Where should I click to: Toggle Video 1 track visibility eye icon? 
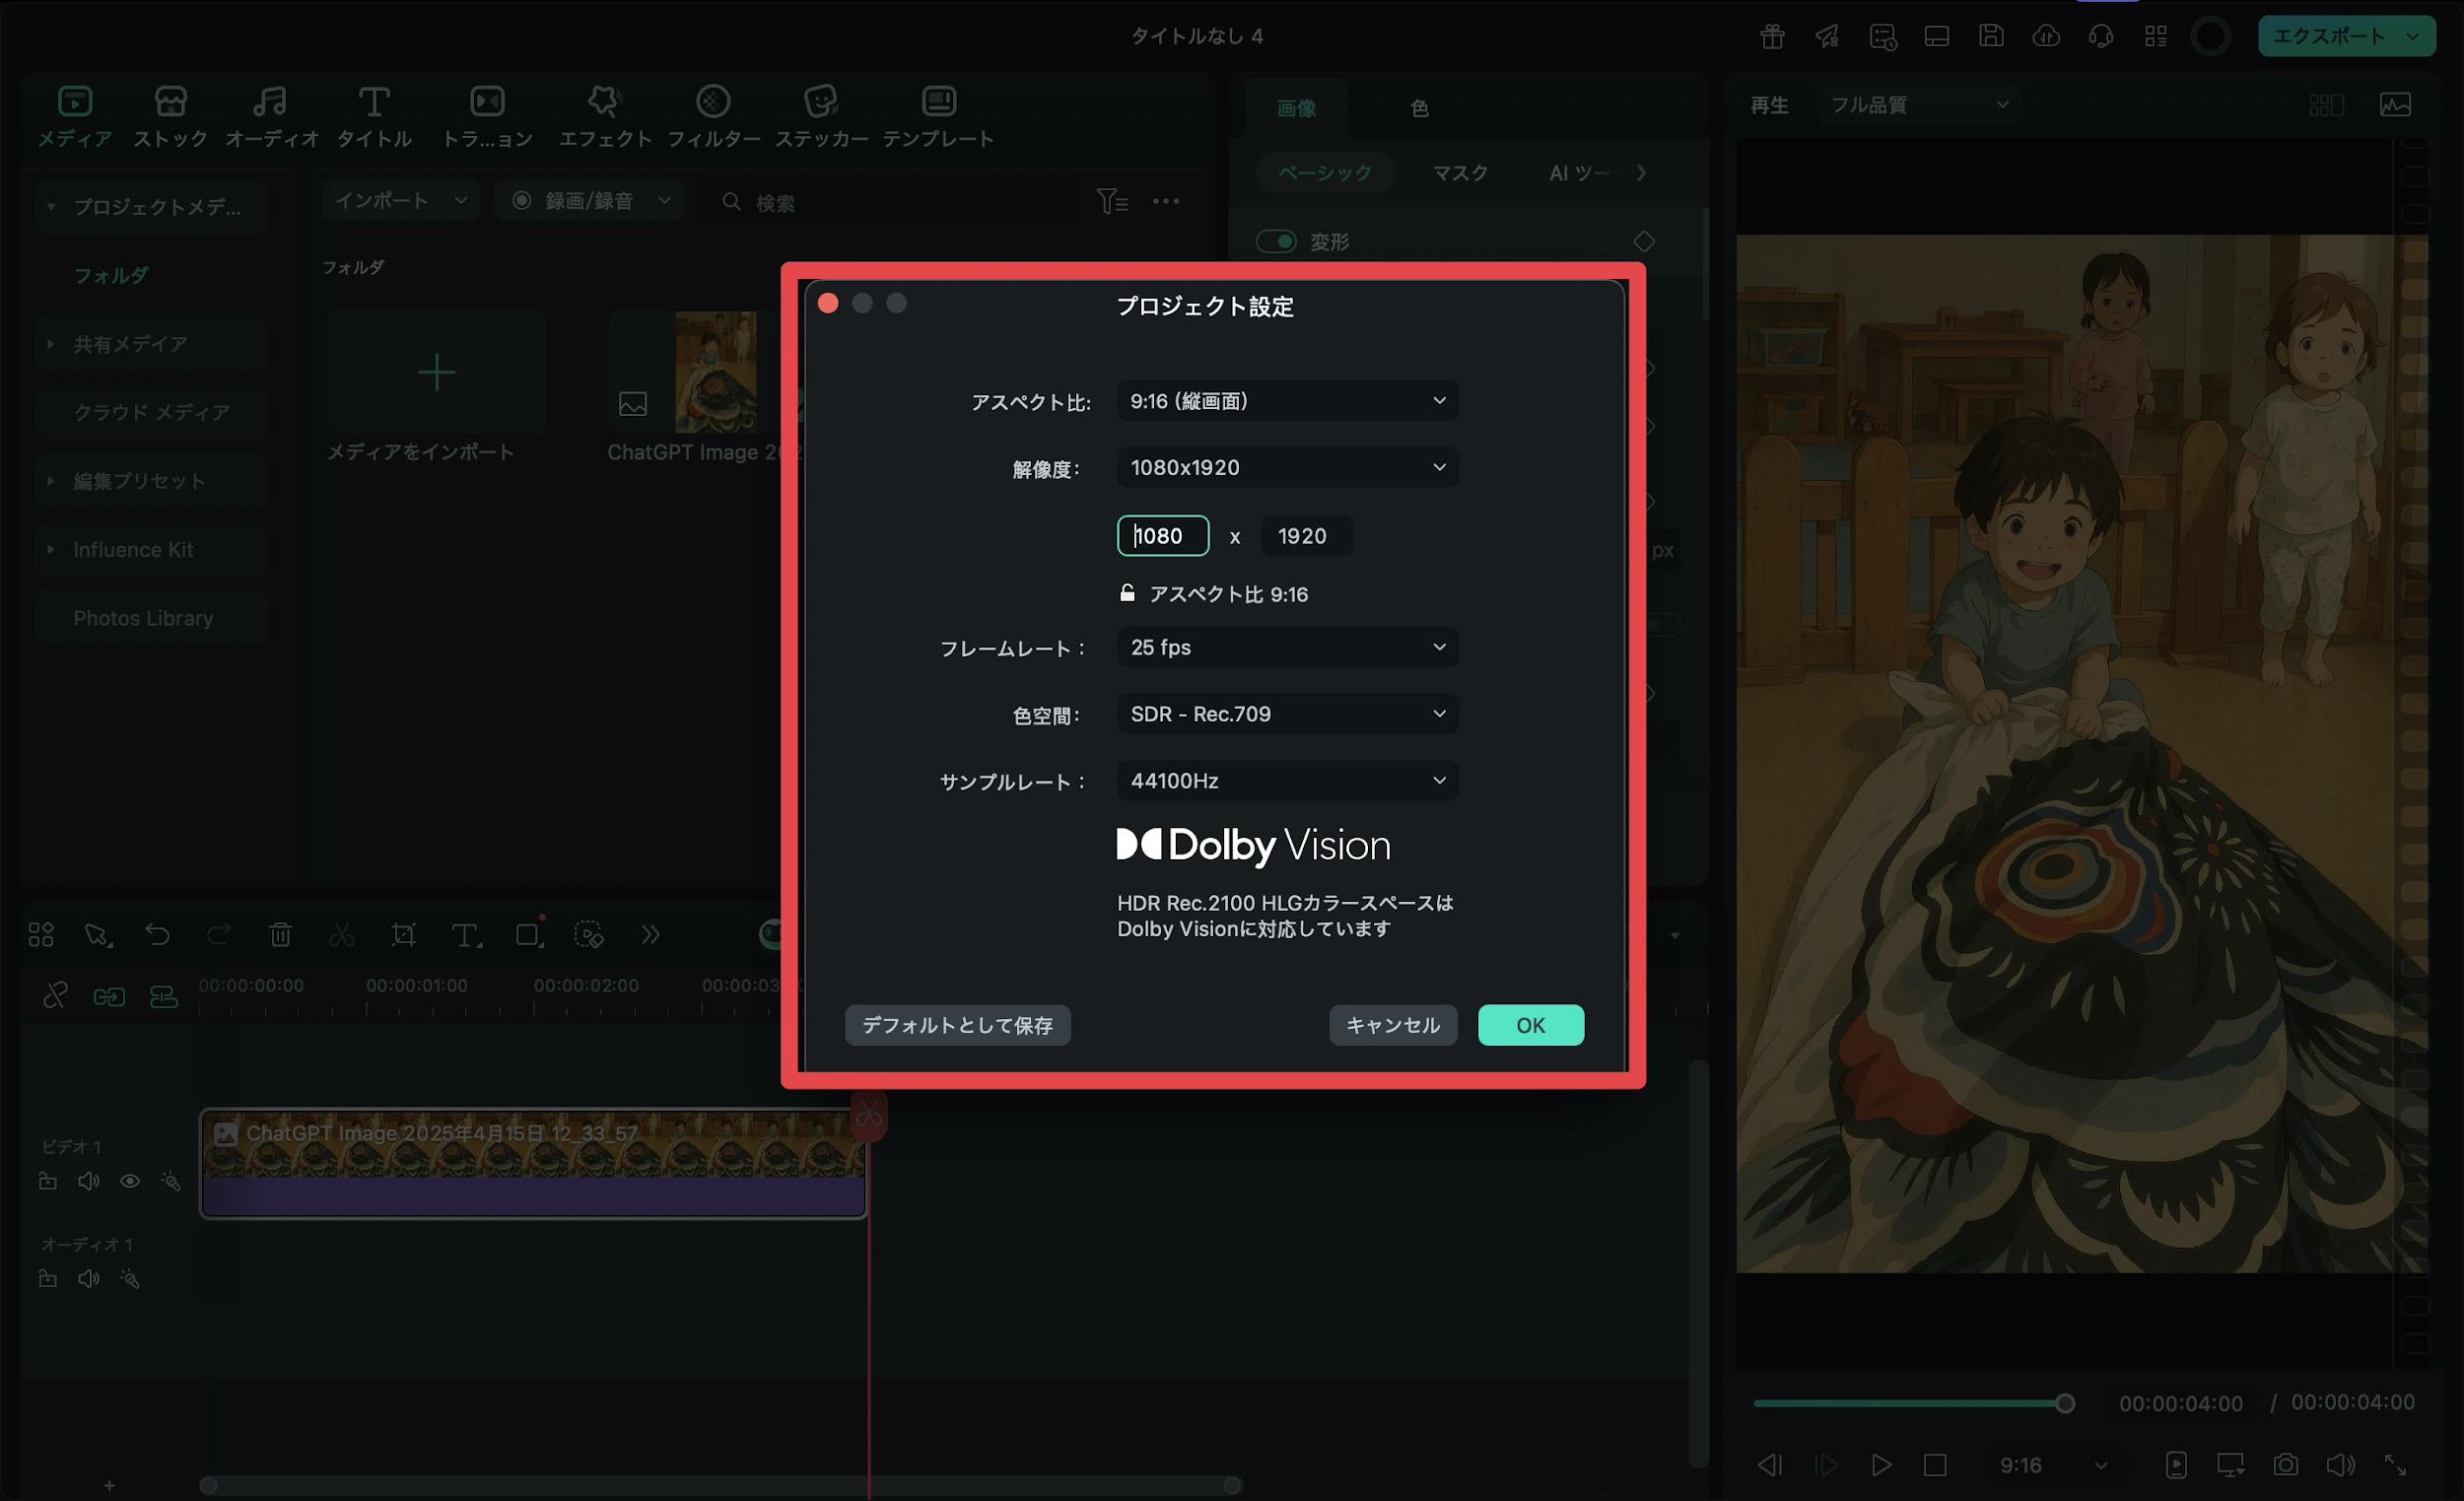click(130, 1181)
